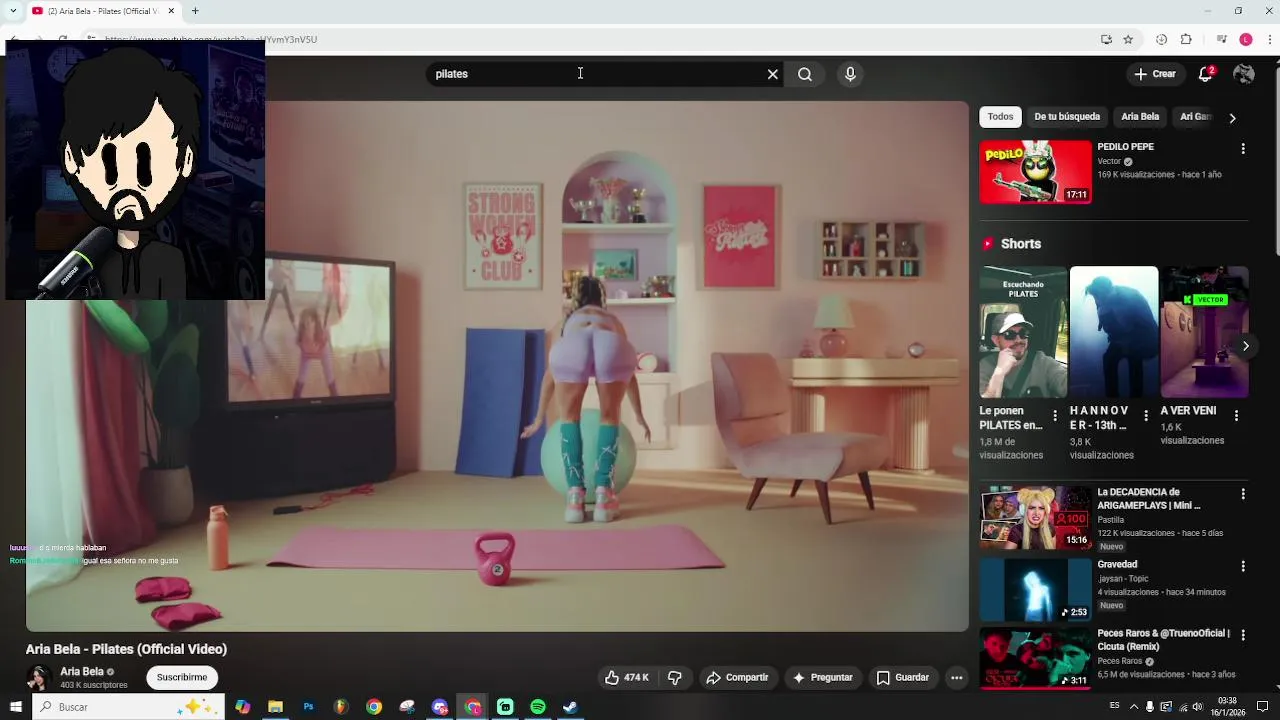1280x720 pixels.
Task: Open the clock showing 03:38
Action: [1228, 707]
